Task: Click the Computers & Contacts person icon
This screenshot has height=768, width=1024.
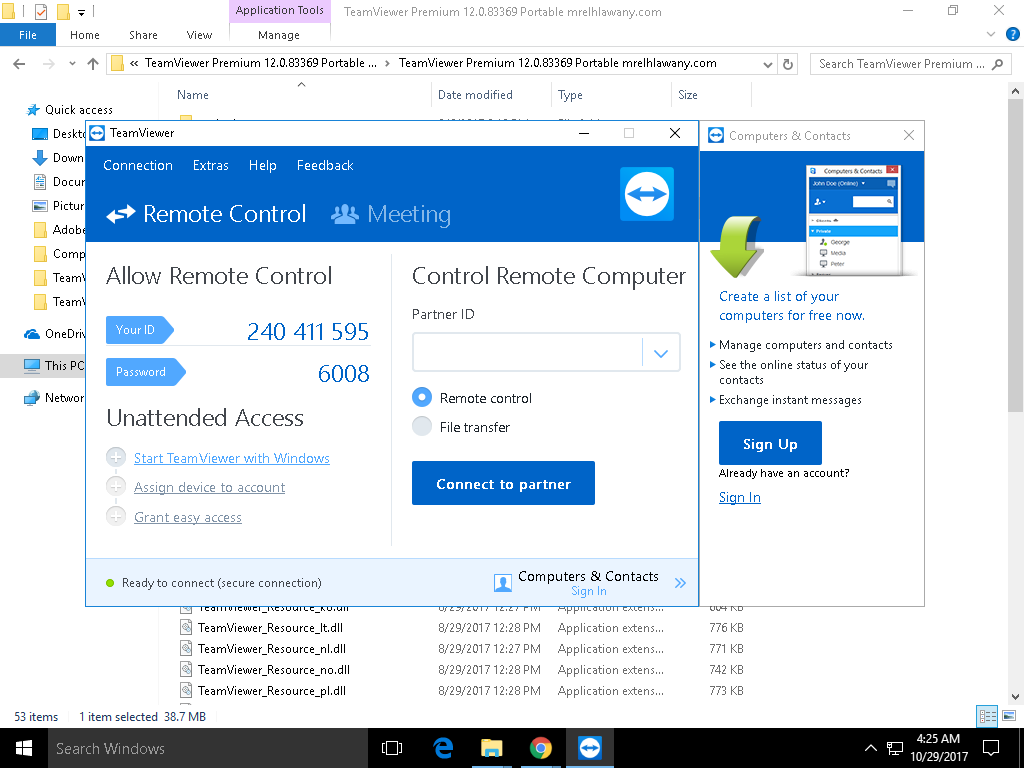Action: 503,583
